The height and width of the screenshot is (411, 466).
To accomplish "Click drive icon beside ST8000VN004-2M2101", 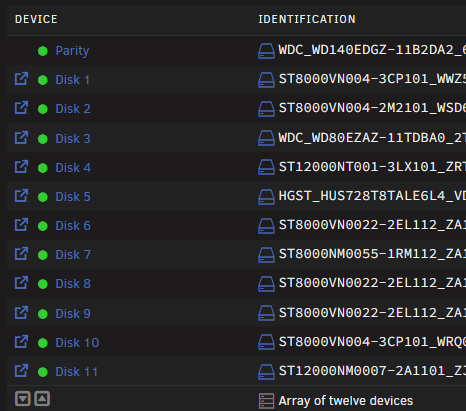I will click(x=266, y=109).
